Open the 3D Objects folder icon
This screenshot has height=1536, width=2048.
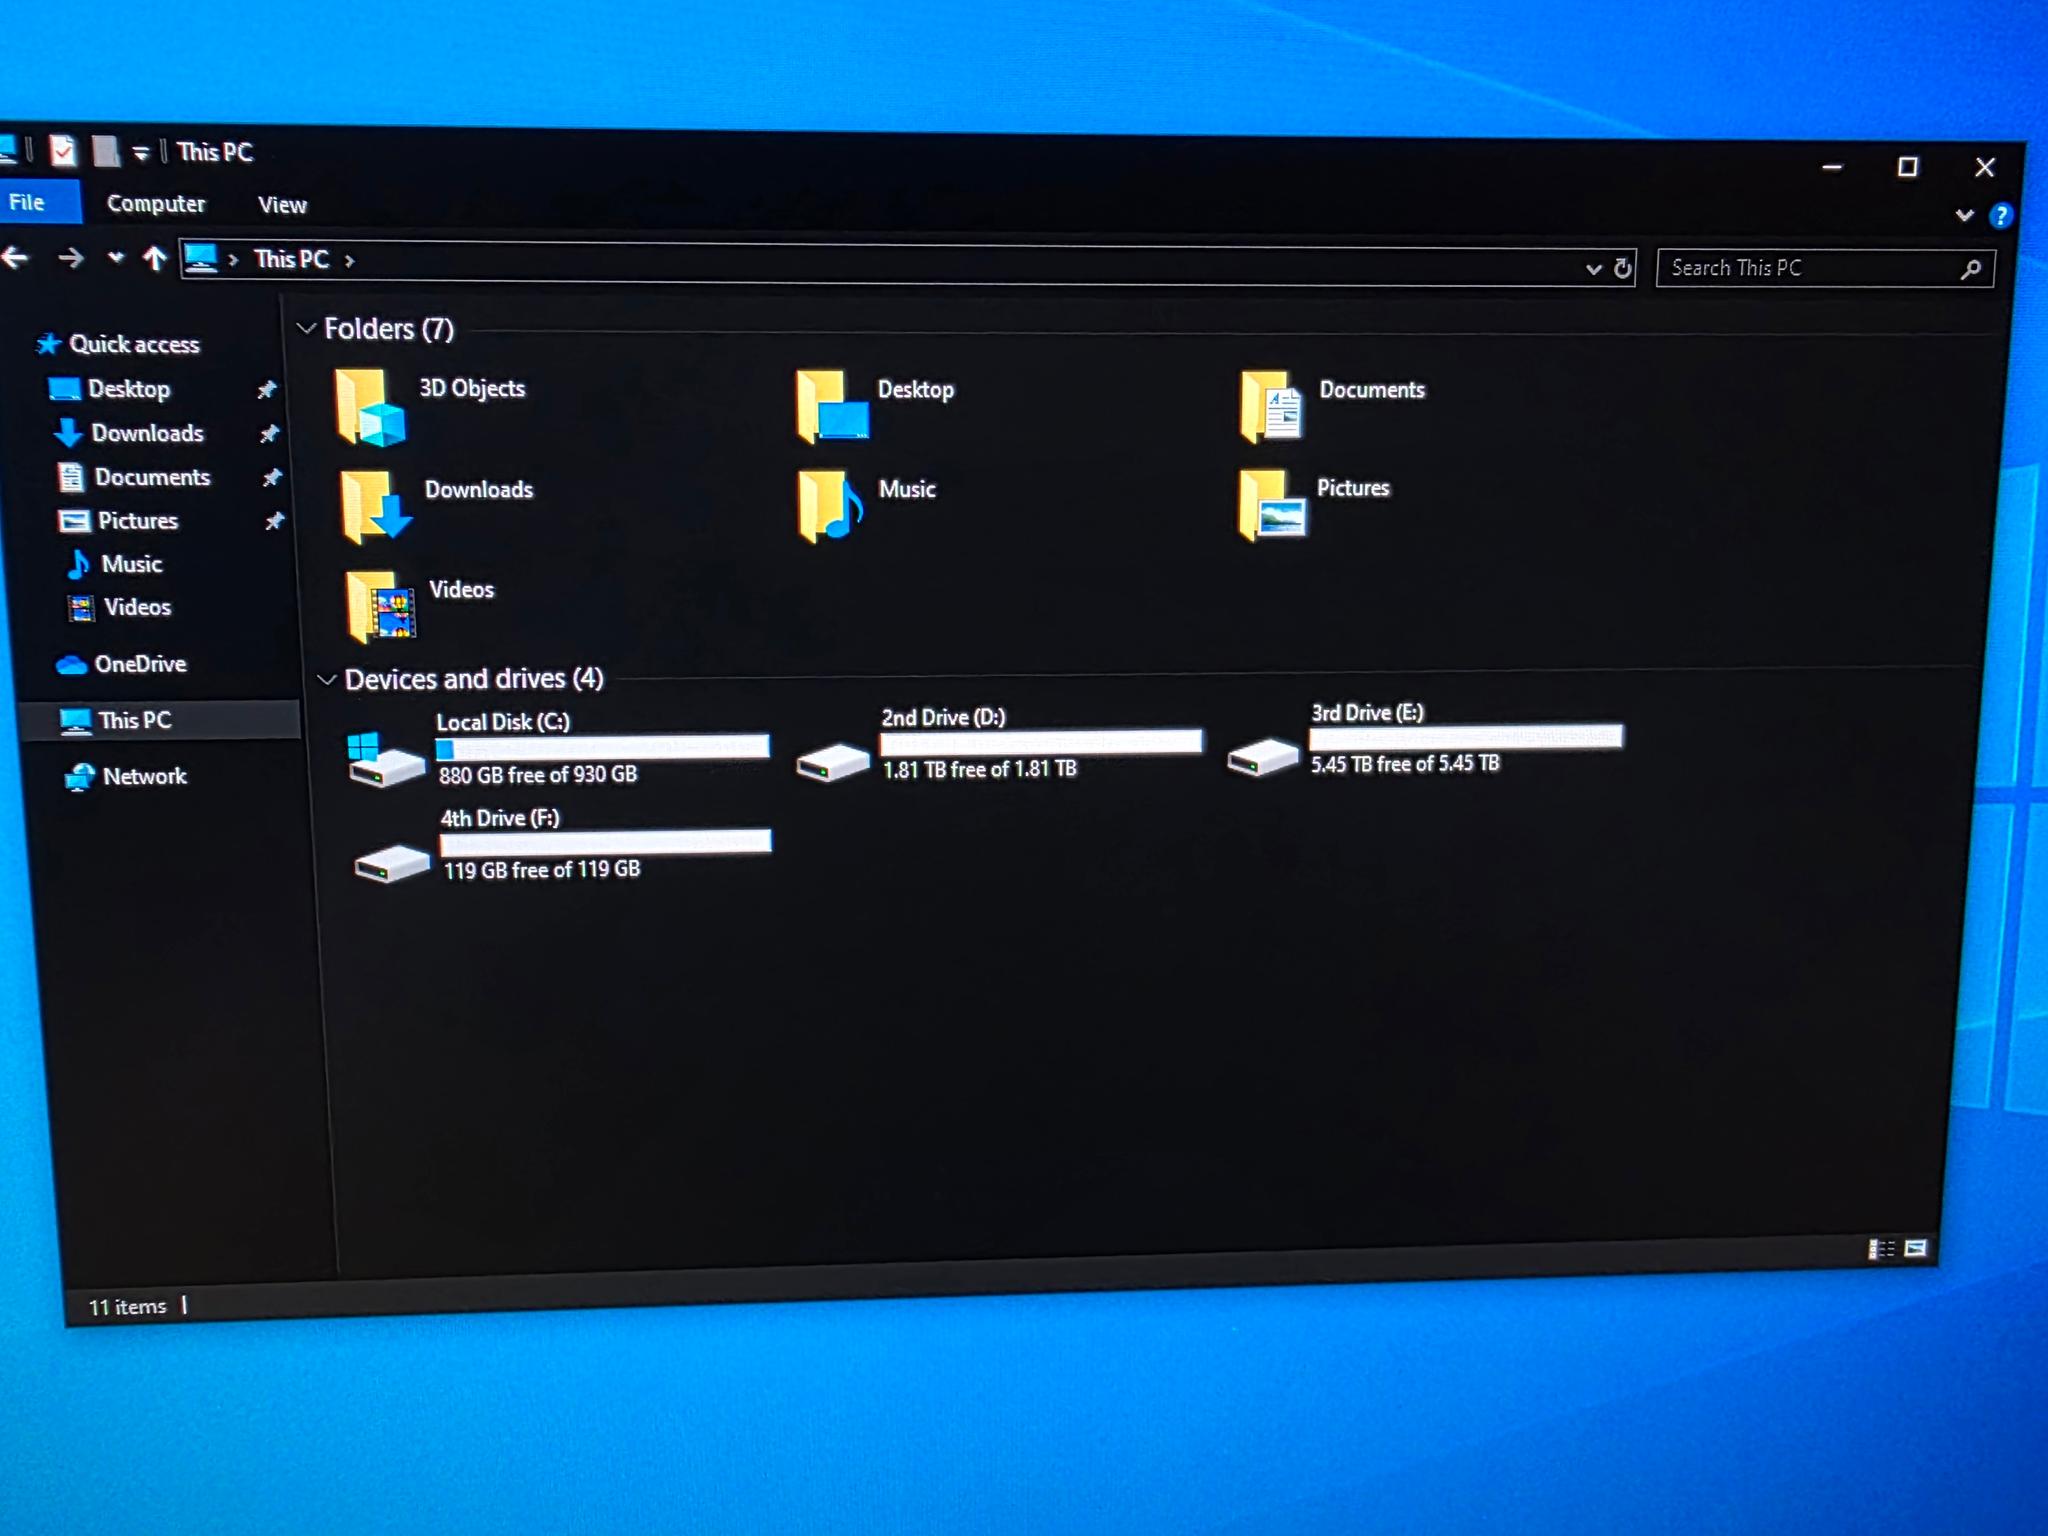[x=370, y=406]
